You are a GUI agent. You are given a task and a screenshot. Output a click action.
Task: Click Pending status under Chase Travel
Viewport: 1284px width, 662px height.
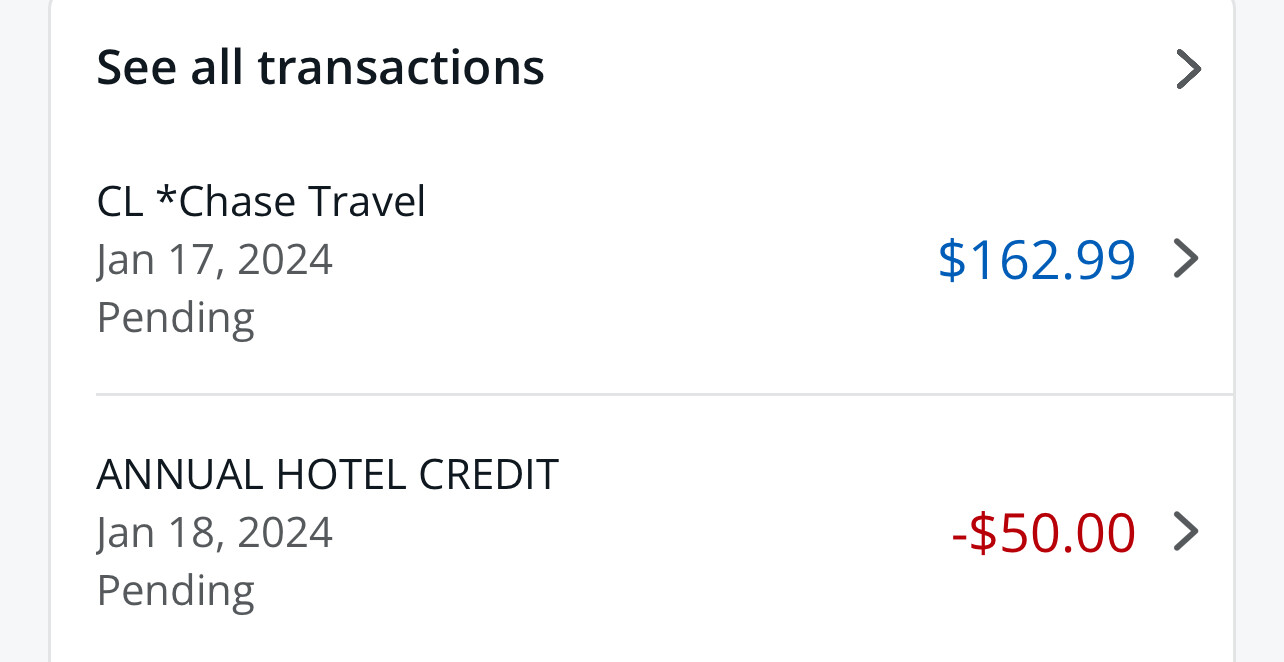tap(176, 318)
